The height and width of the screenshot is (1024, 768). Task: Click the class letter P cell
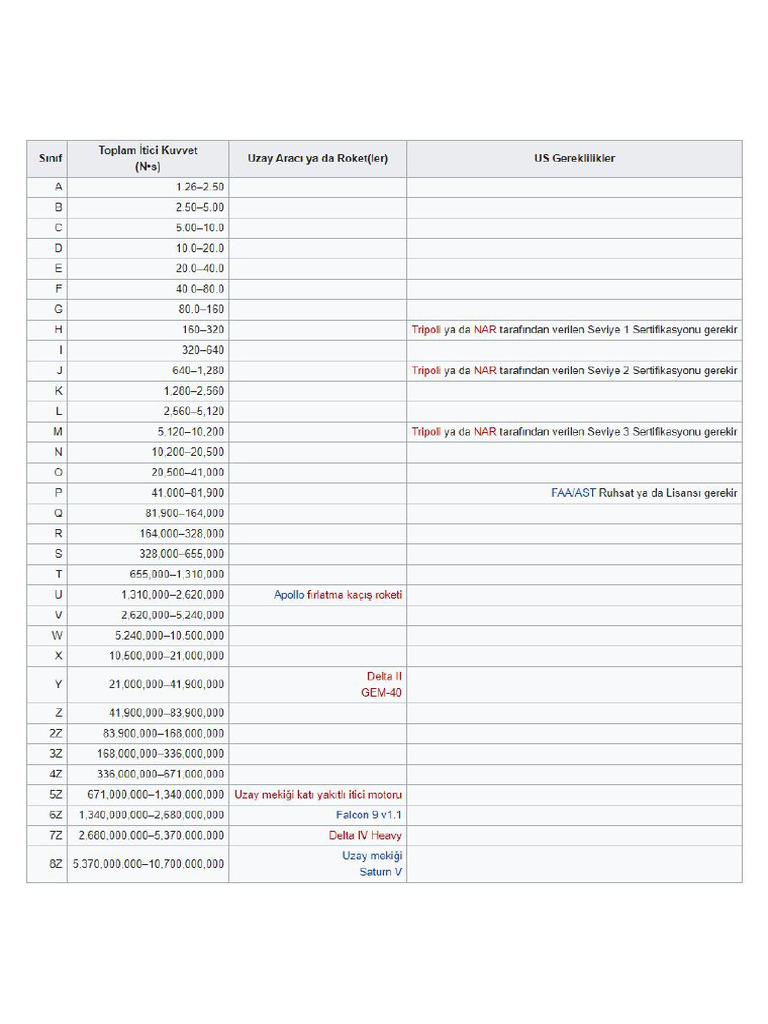point(47,493)
